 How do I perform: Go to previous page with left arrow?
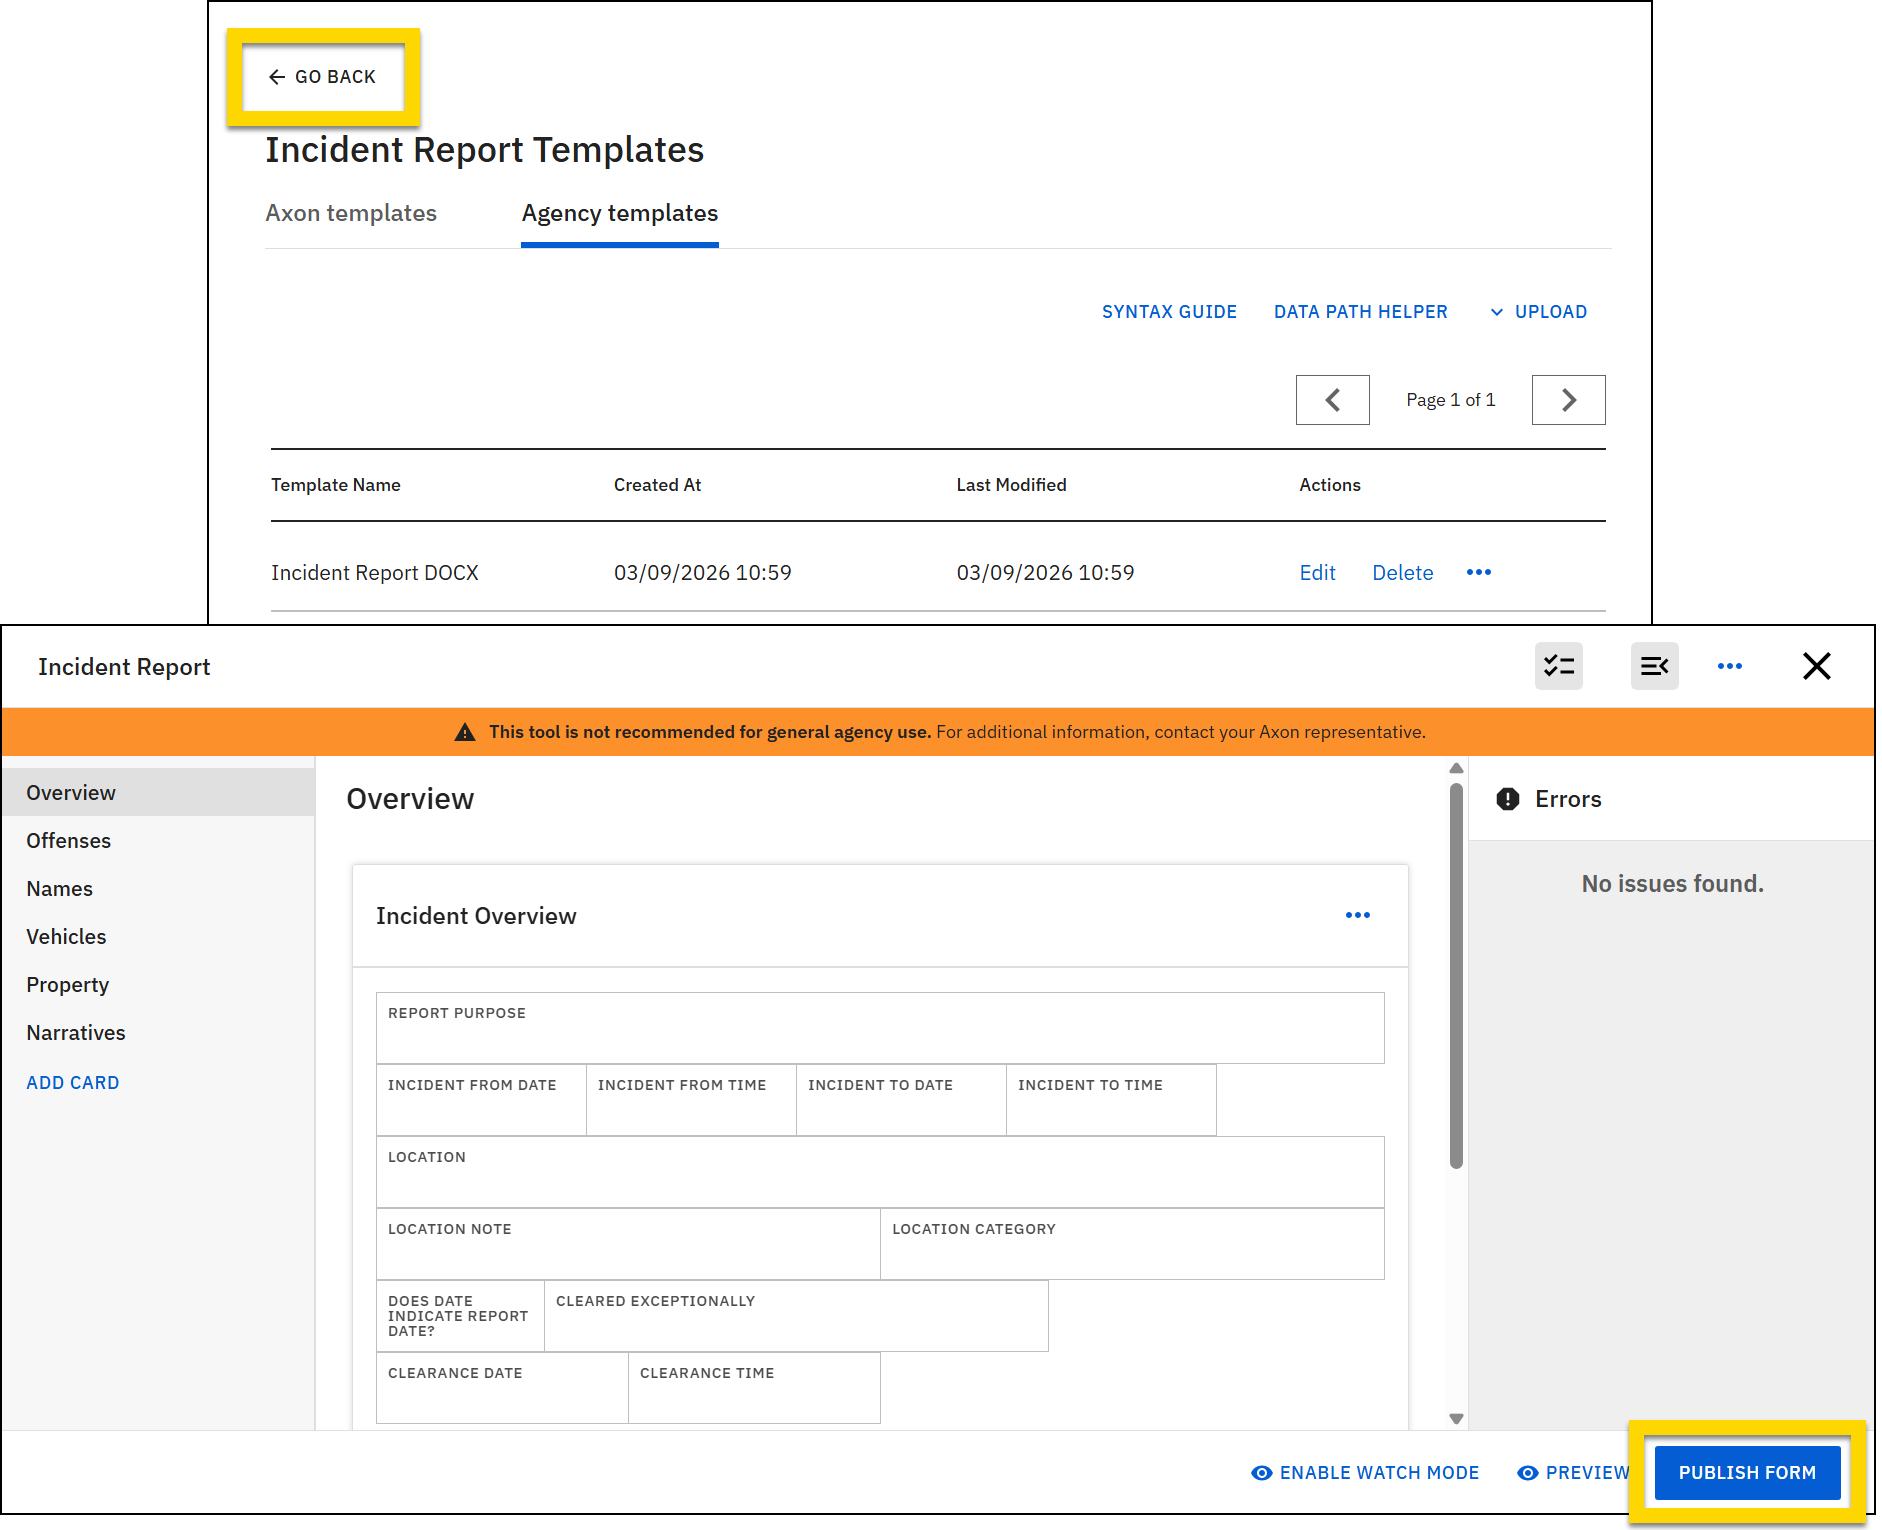[x=1332, y=399]
